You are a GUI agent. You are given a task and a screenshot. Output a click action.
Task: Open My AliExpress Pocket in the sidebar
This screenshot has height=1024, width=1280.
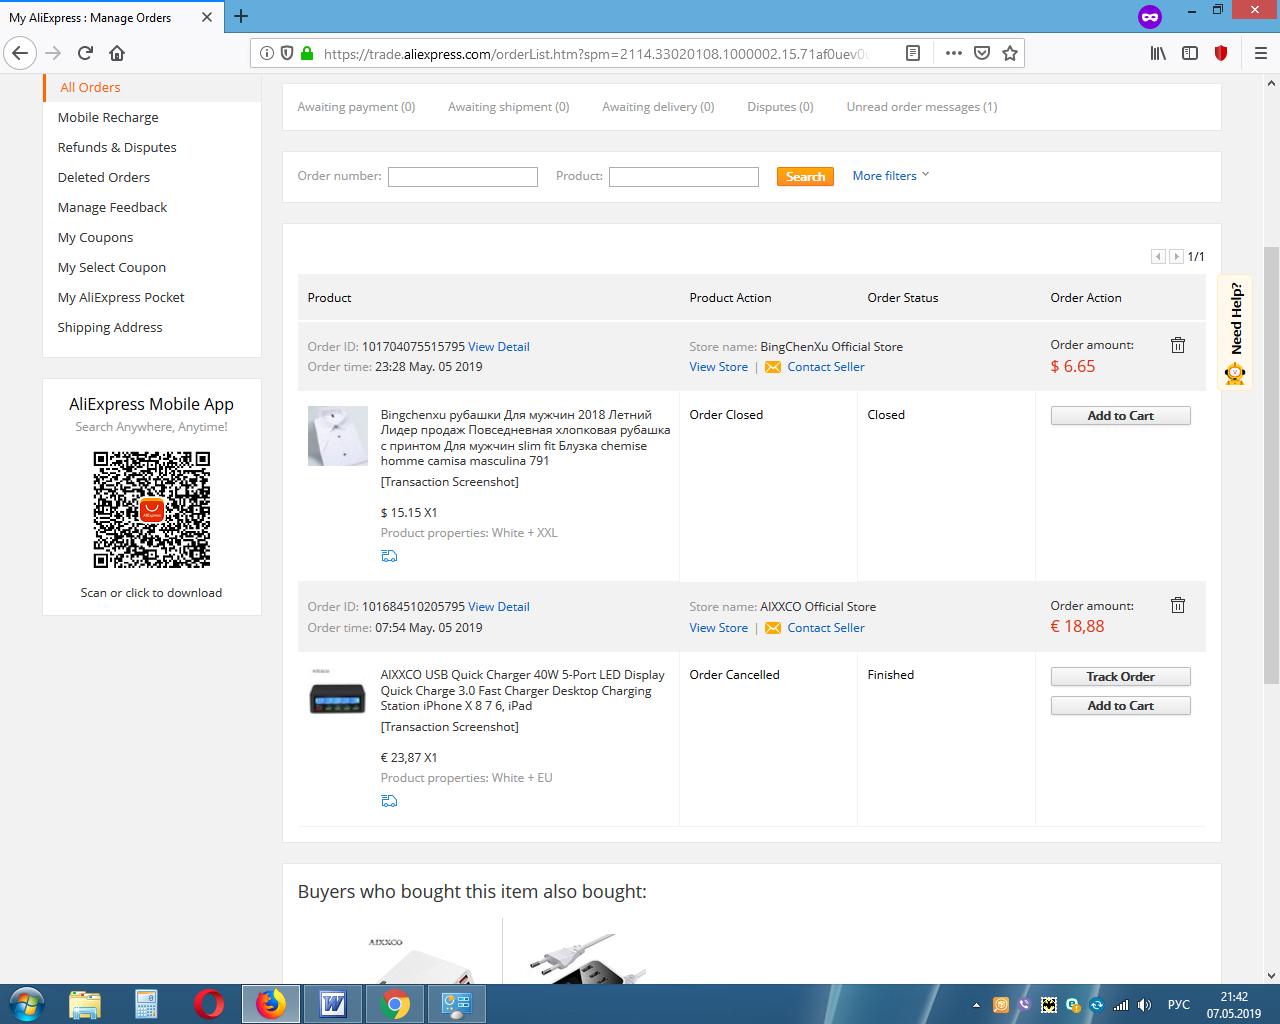click(x=121, y=297)
